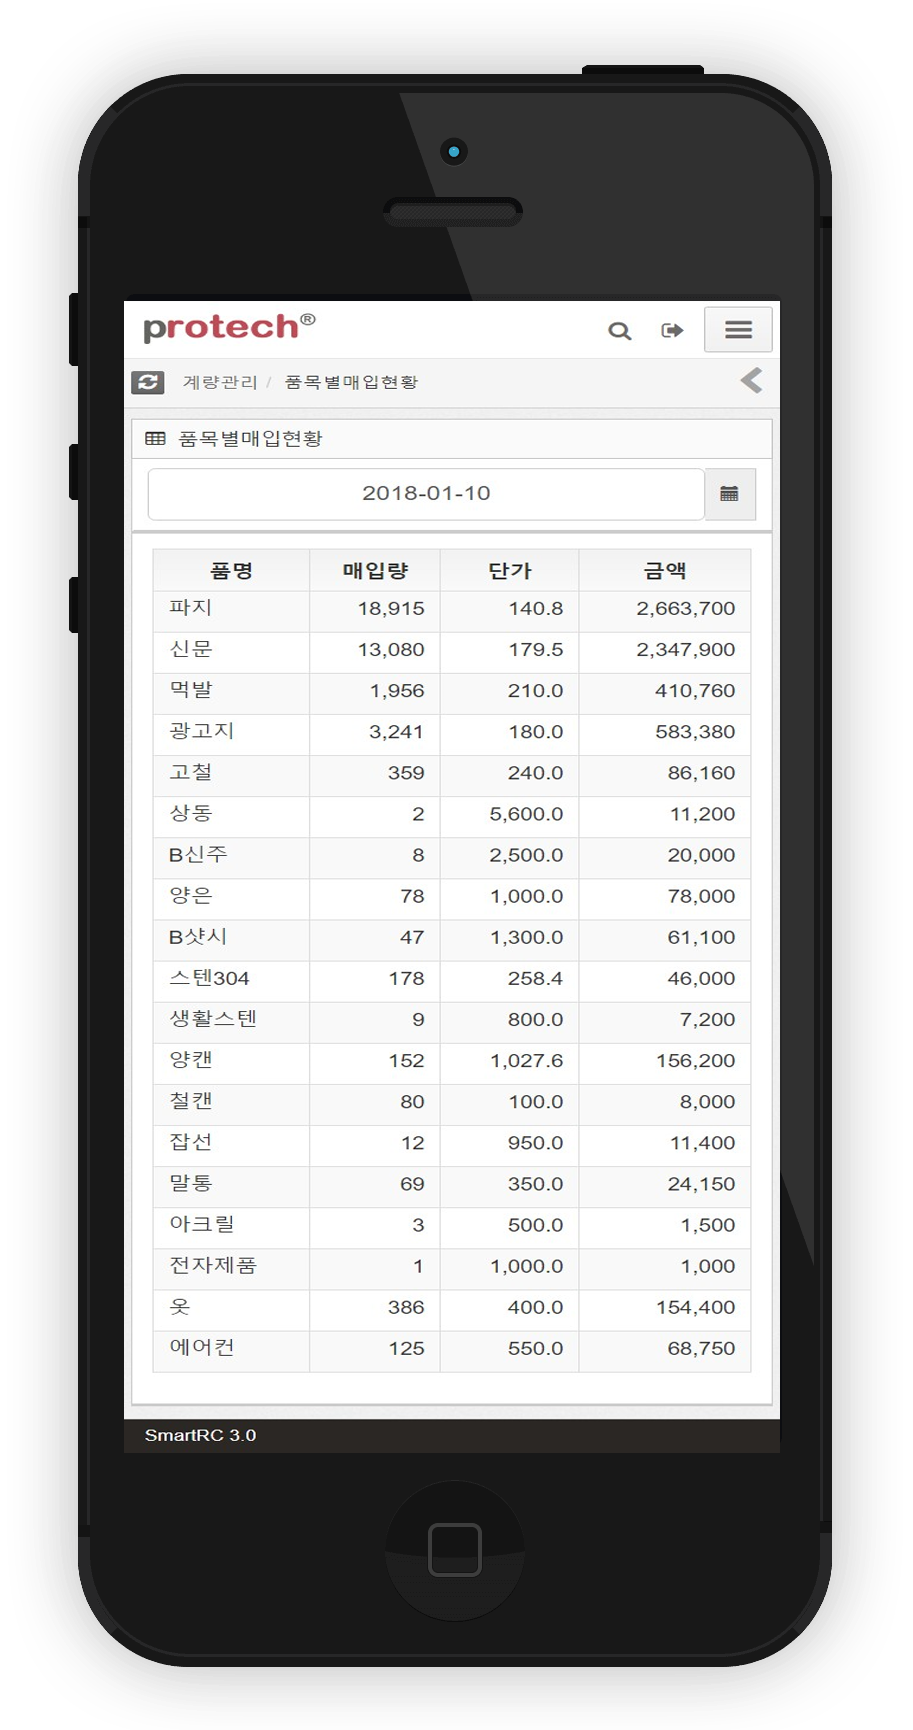The image size is (913, 1730).
Task: Select the 신문 row name
Action: click(x=190, y=649)
